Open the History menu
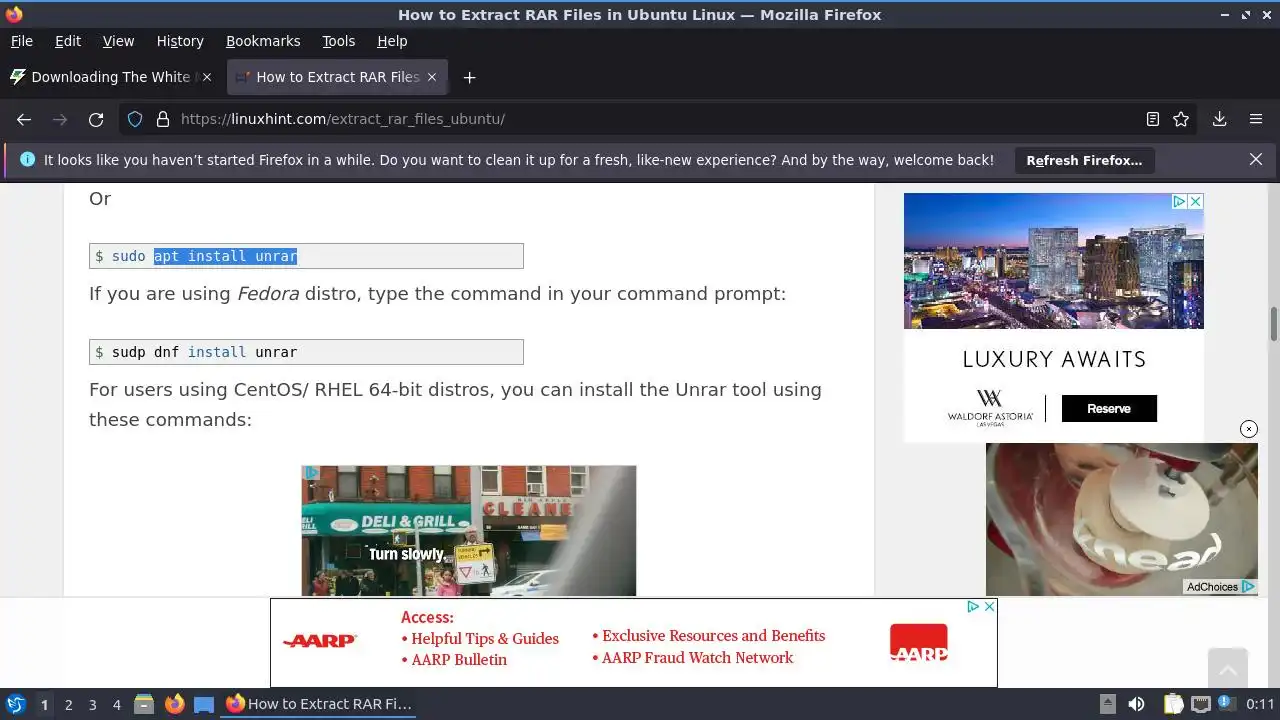1280x720 pixels. click(180, 41)
